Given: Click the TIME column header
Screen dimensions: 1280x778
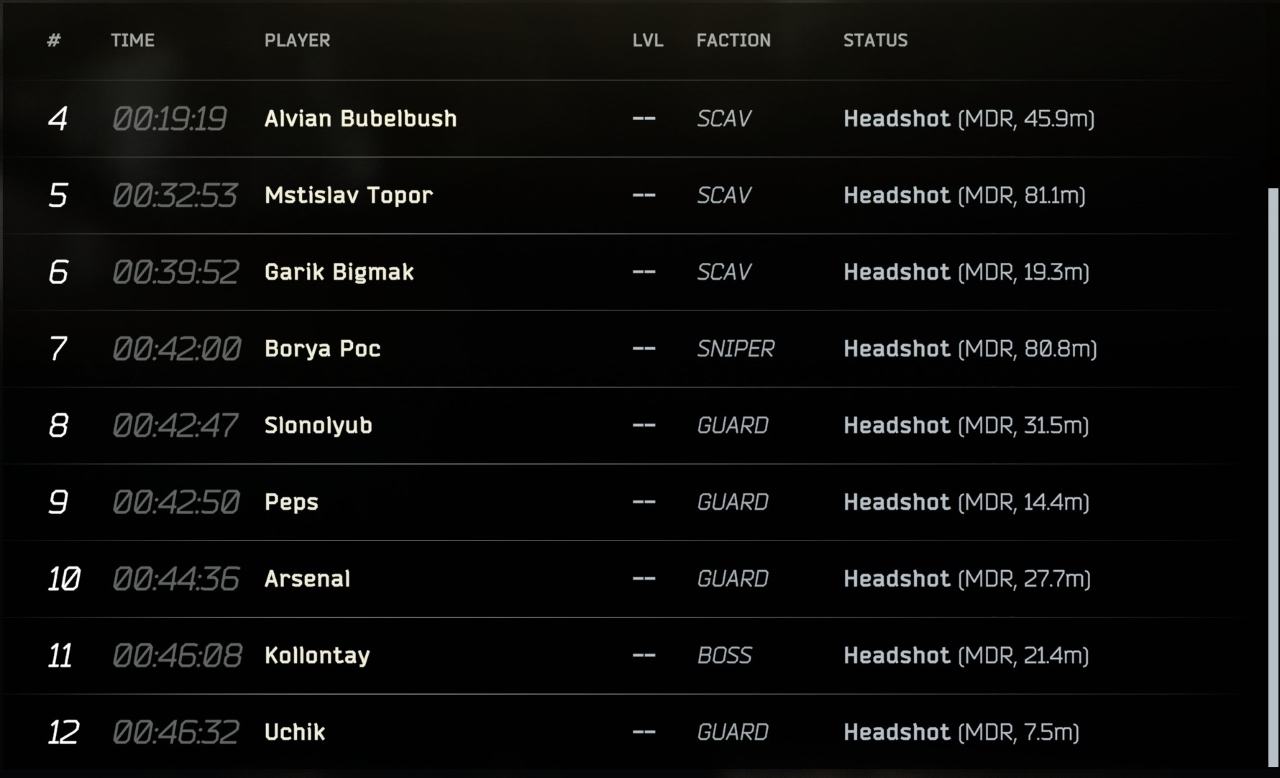Looking at the screenshot, I should click(133, 40).
